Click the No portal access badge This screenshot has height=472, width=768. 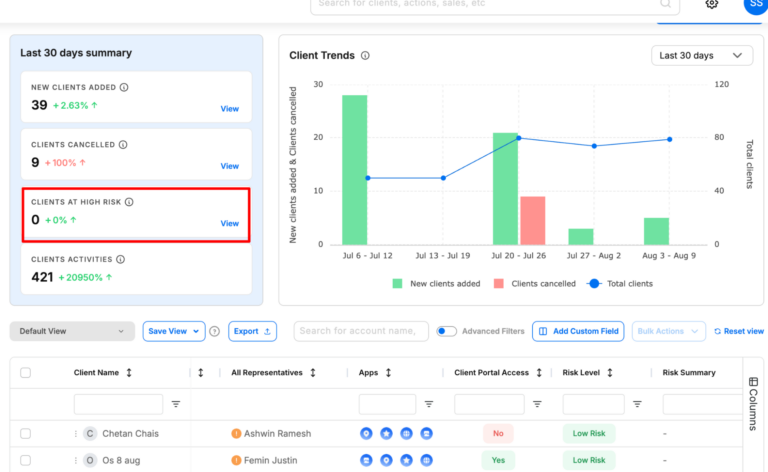498,433
